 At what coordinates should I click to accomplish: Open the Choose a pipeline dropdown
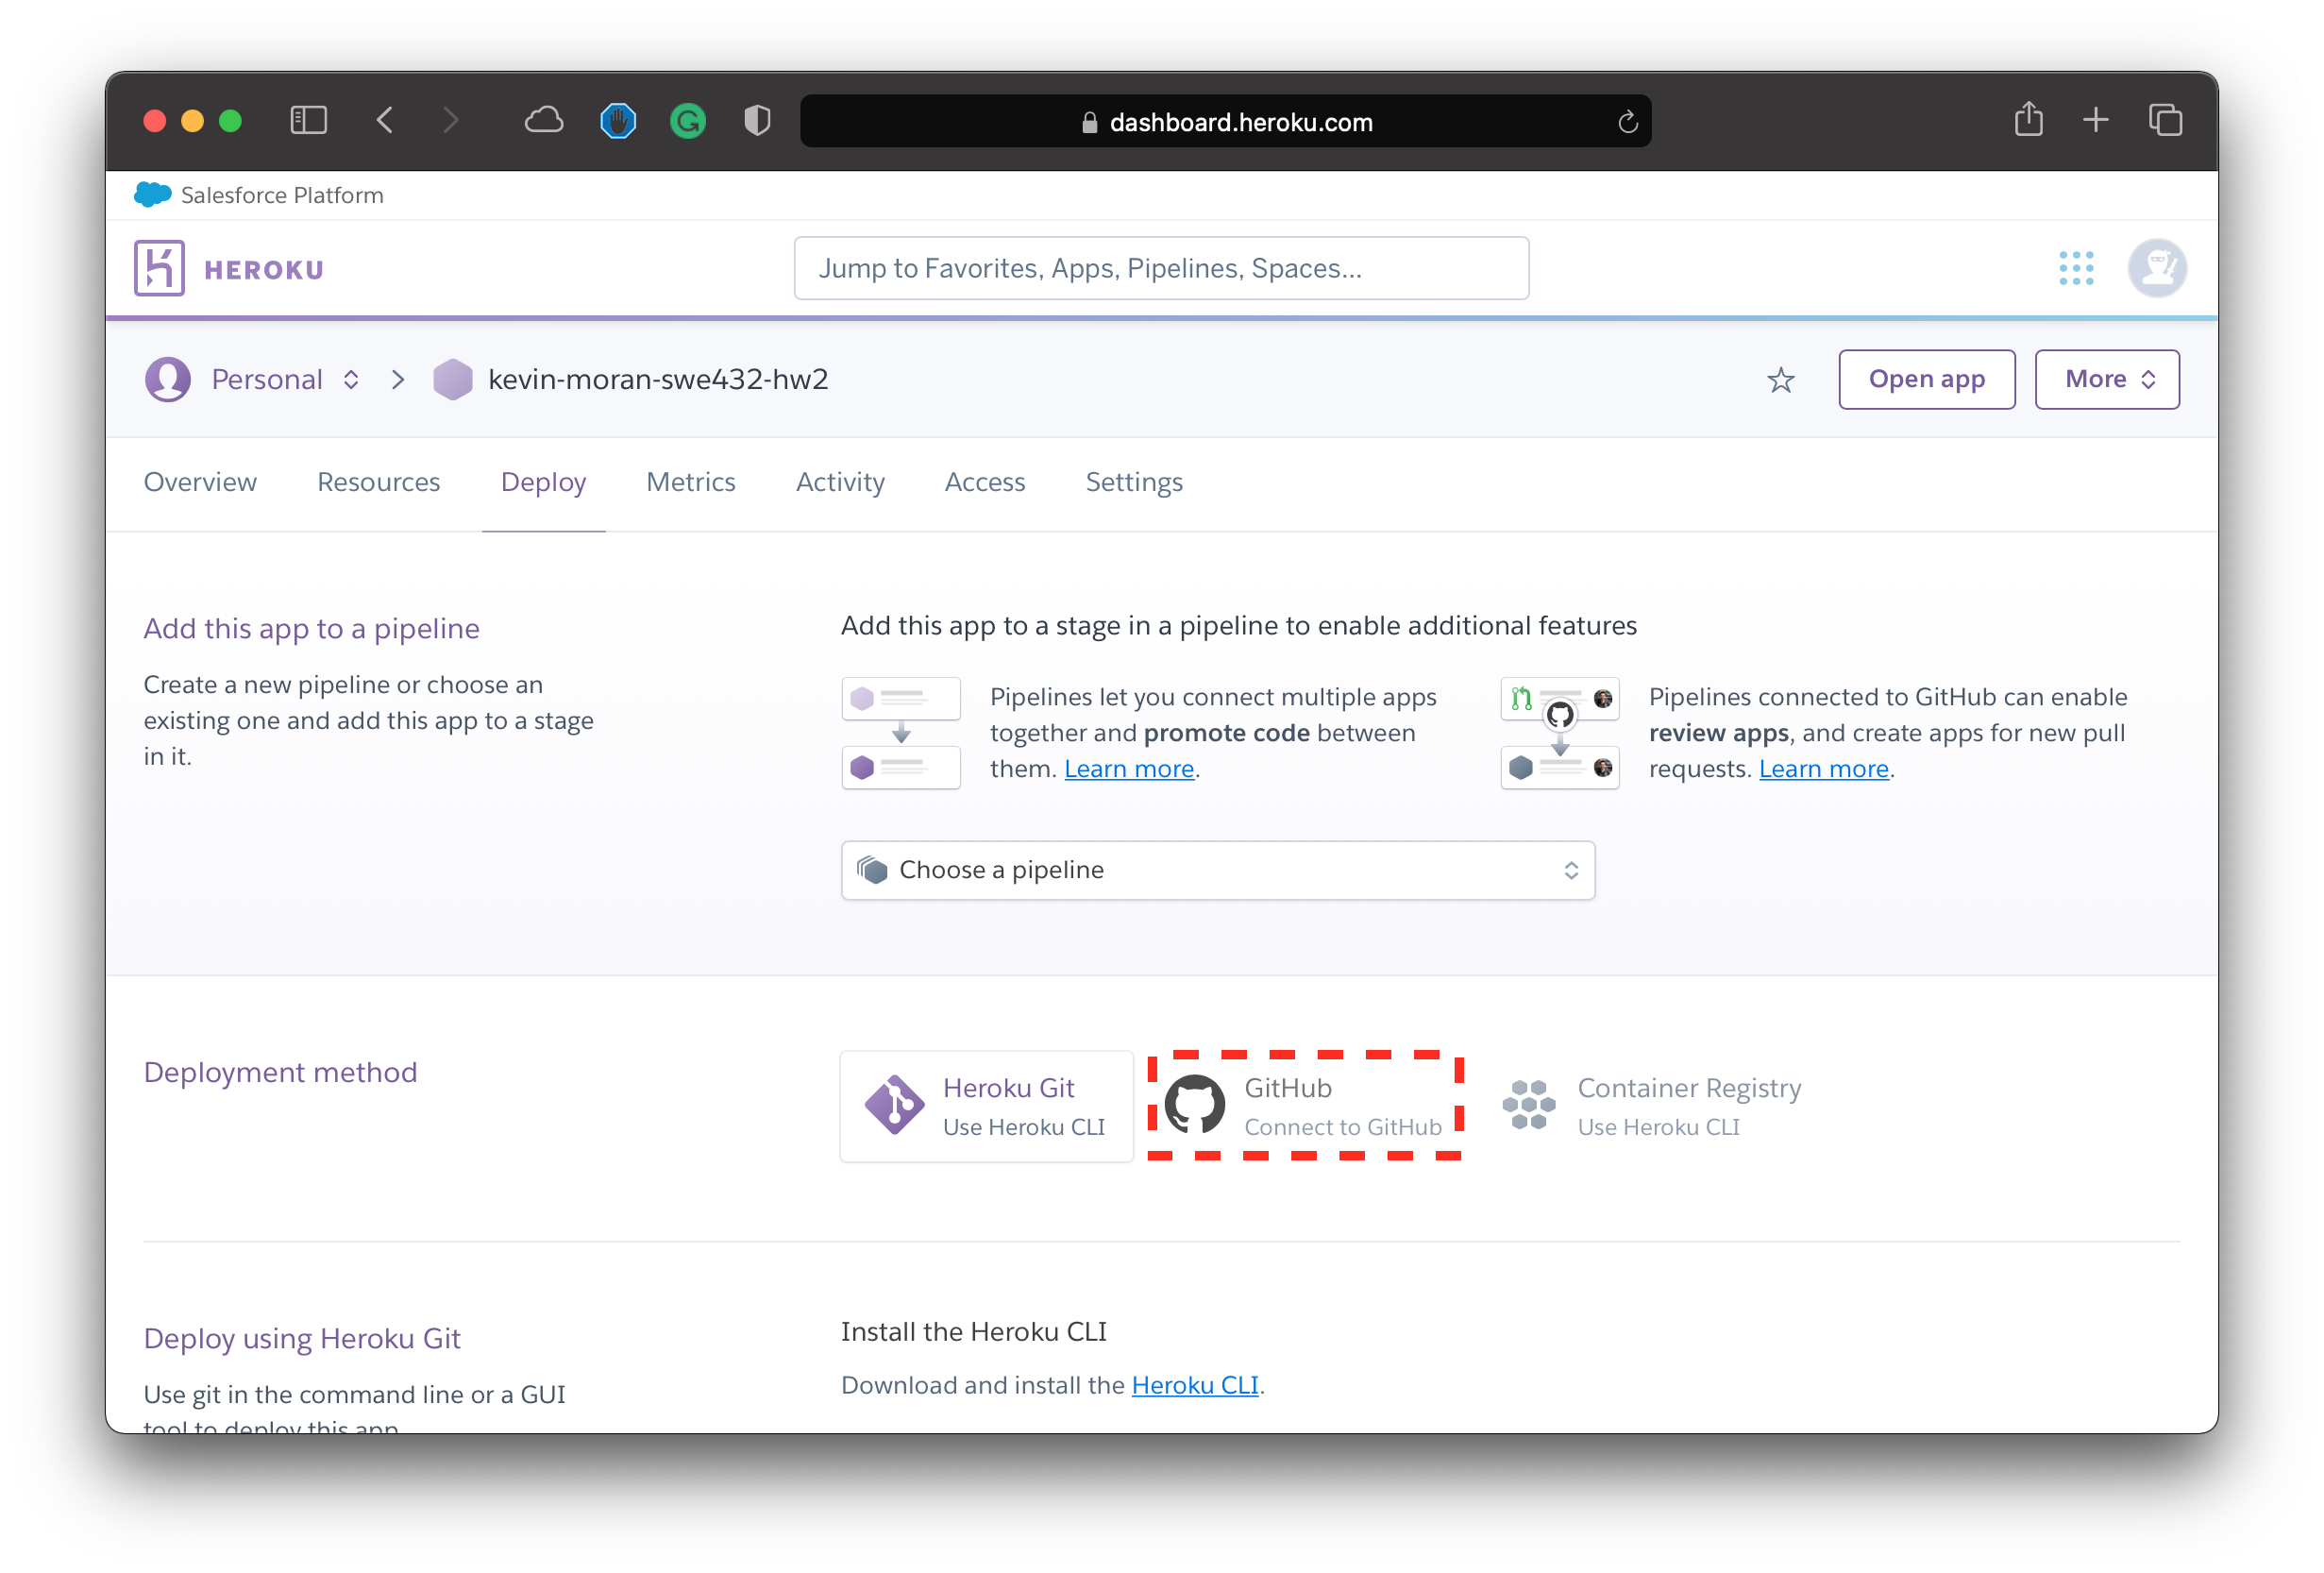[1219, 868]
